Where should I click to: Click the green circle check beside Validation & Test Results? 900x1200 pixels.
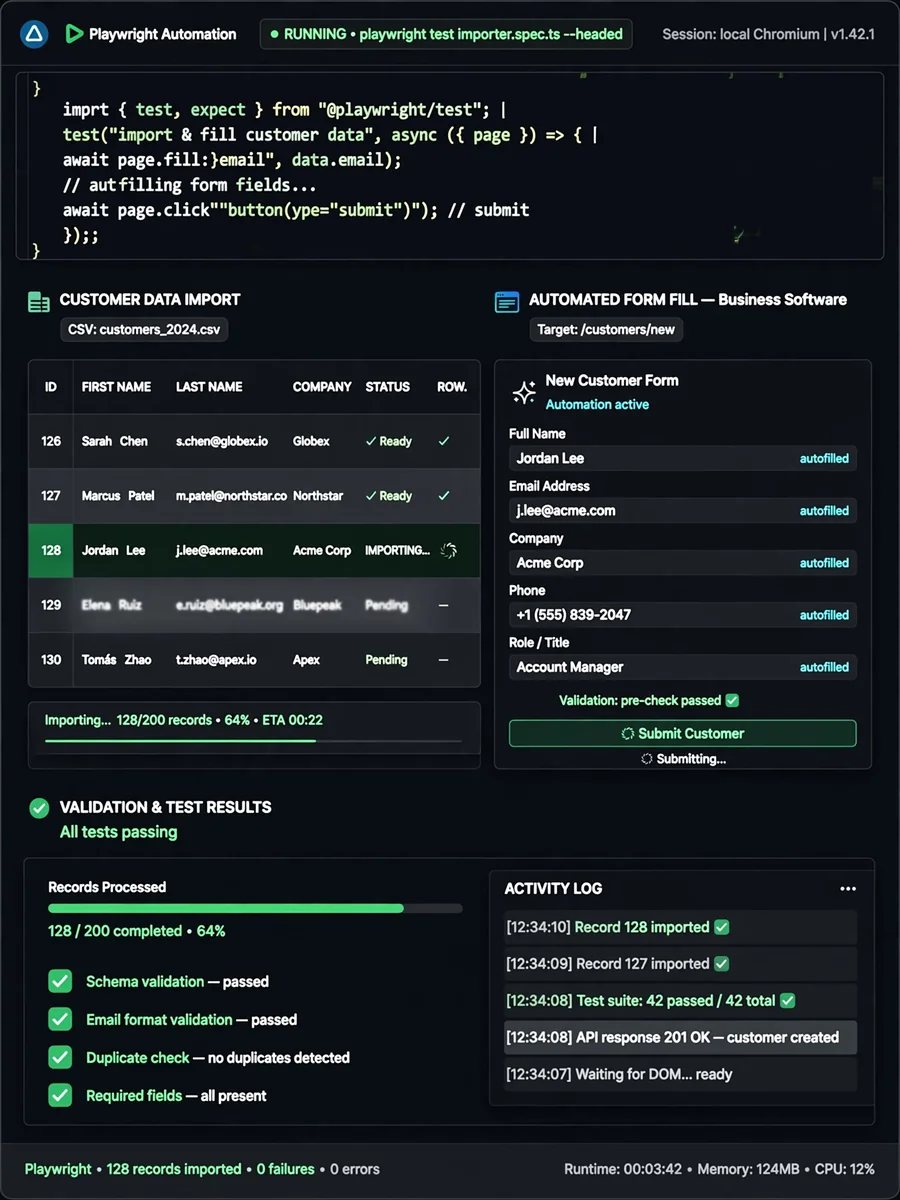pyautogui.click(x=39, y=807)
